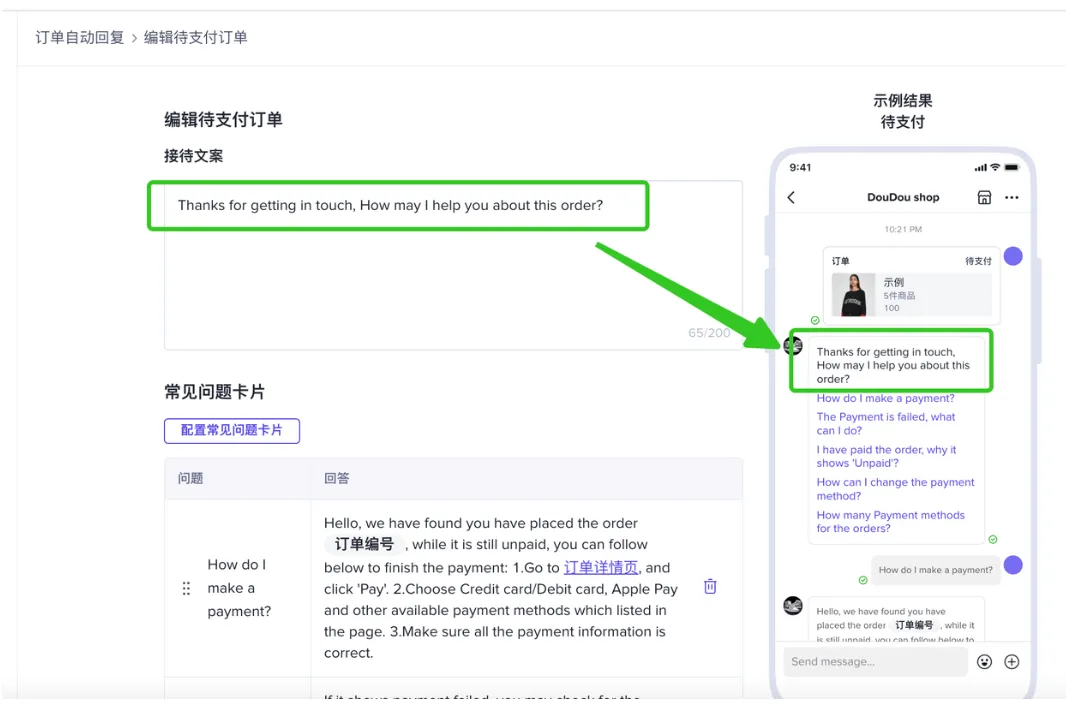
Task: Open the 订单详情页 hyperlink in answer
Action: point(601,567)
